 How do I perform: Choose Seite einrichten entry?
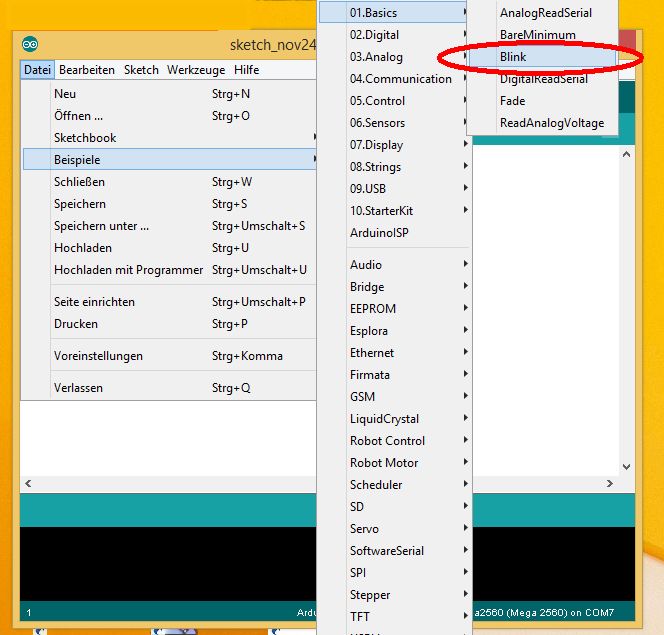(x=169, y=302)
